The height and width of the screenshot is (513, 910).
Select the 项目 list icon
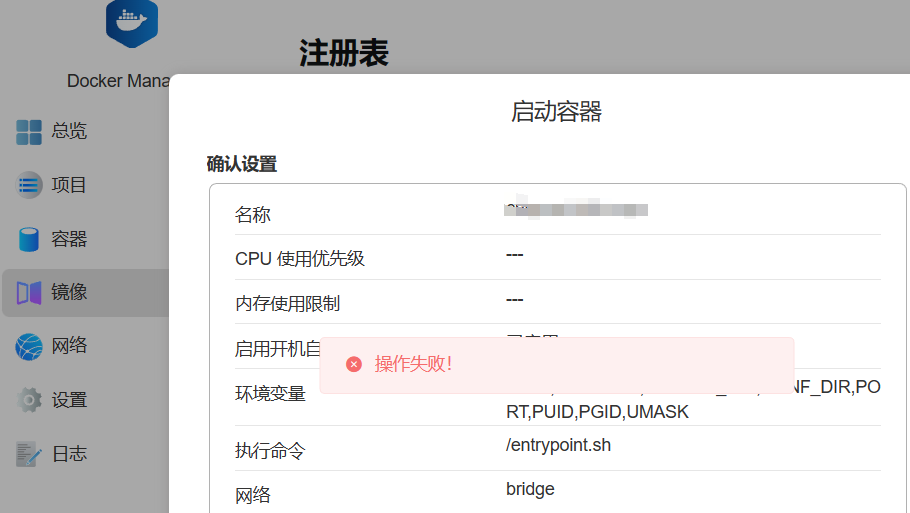coord(28,185)
